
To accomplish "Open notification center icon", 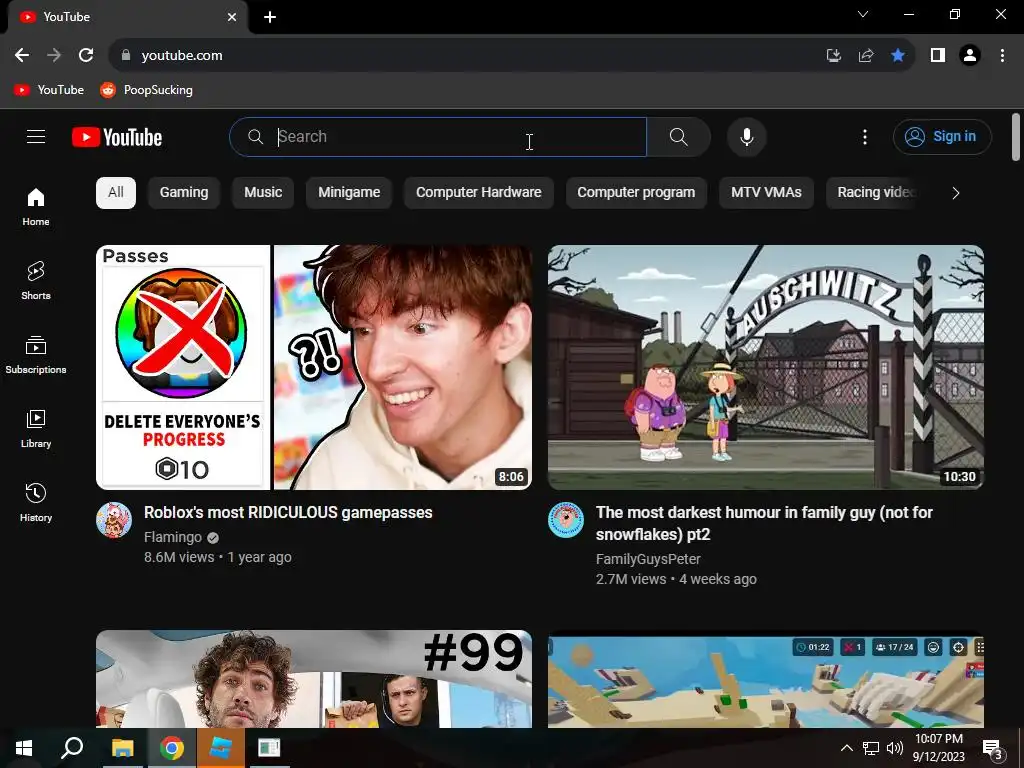I will (993, 750).
